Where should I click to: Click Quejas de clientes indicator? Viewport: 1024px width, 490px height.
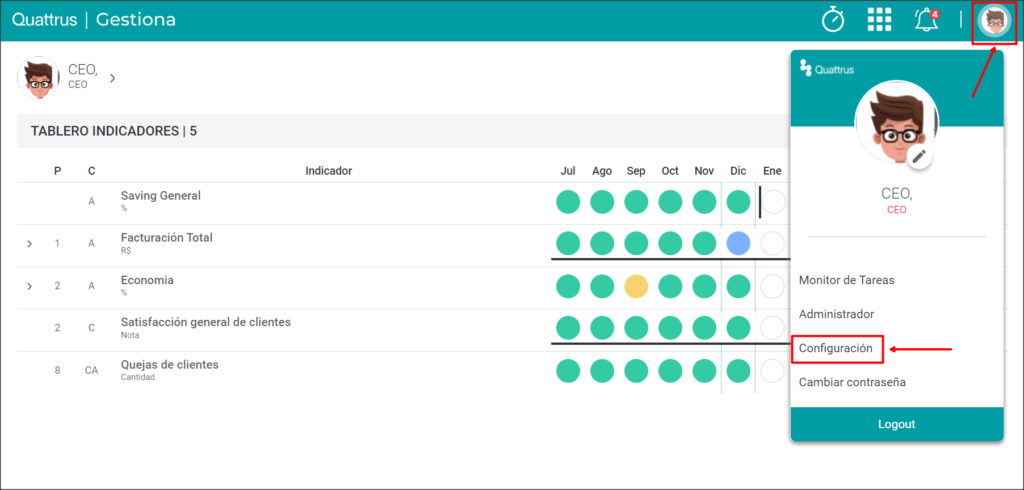(x=169, y=365)
